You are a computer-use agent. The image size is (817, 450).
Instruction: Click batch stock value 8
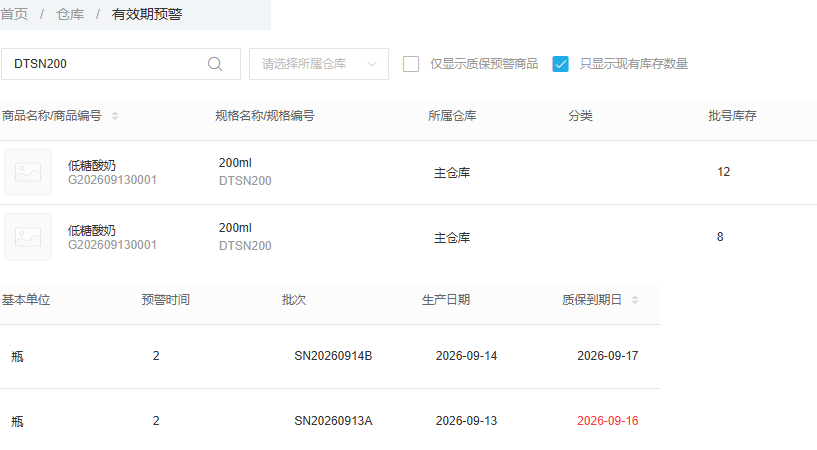tap(720, 237)
